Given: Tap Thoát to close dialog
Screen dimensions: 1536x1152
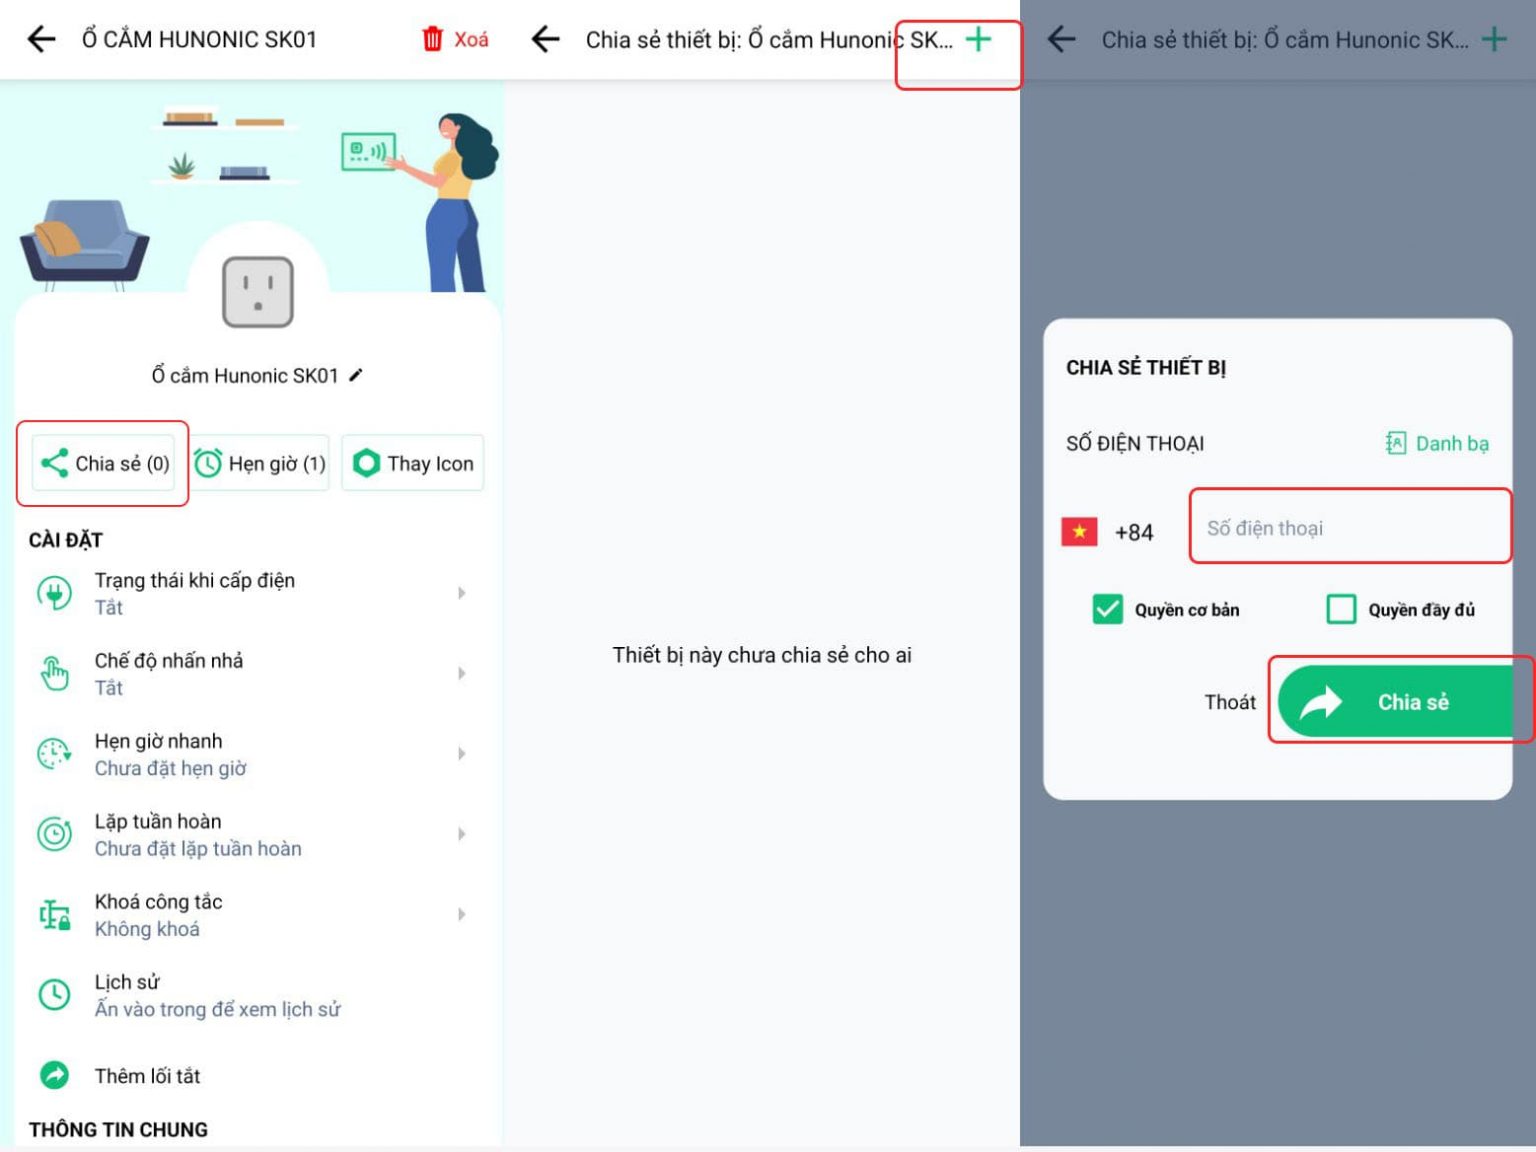Looking at the screenshot, I should tap(1230, 702).
